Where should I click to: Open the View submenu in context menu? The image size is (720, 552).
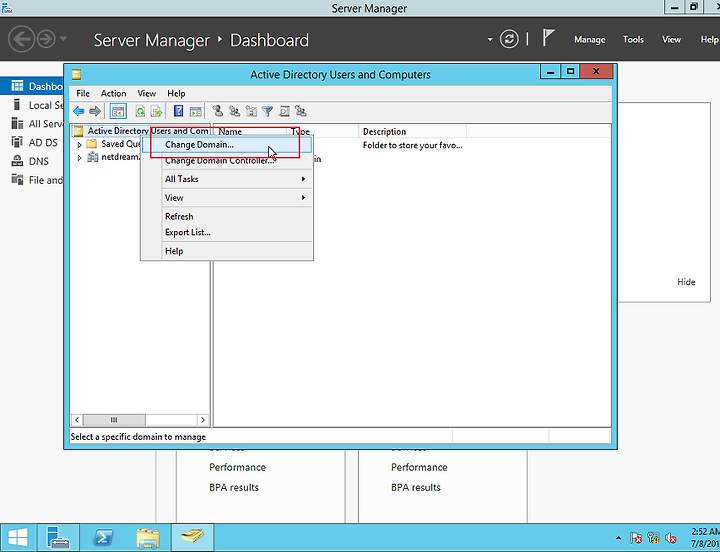(236, 197)
